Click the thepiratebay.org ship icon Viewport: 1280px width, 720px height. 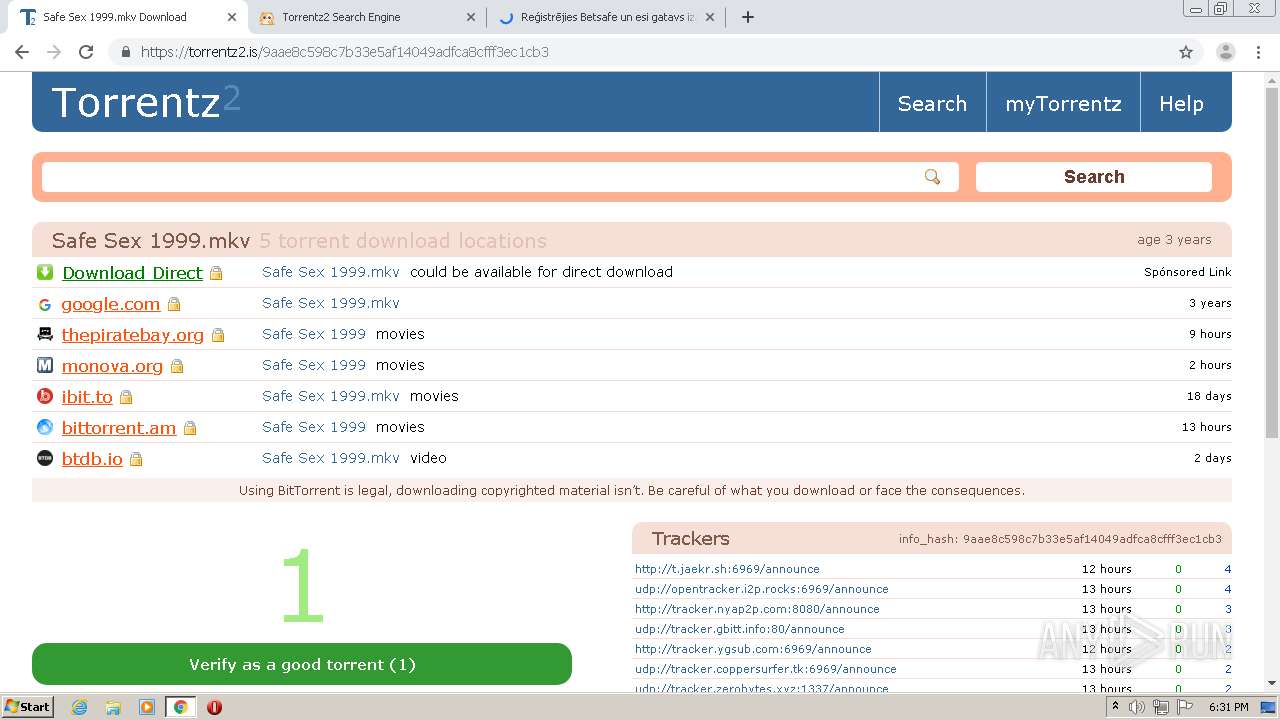[45, 335]
